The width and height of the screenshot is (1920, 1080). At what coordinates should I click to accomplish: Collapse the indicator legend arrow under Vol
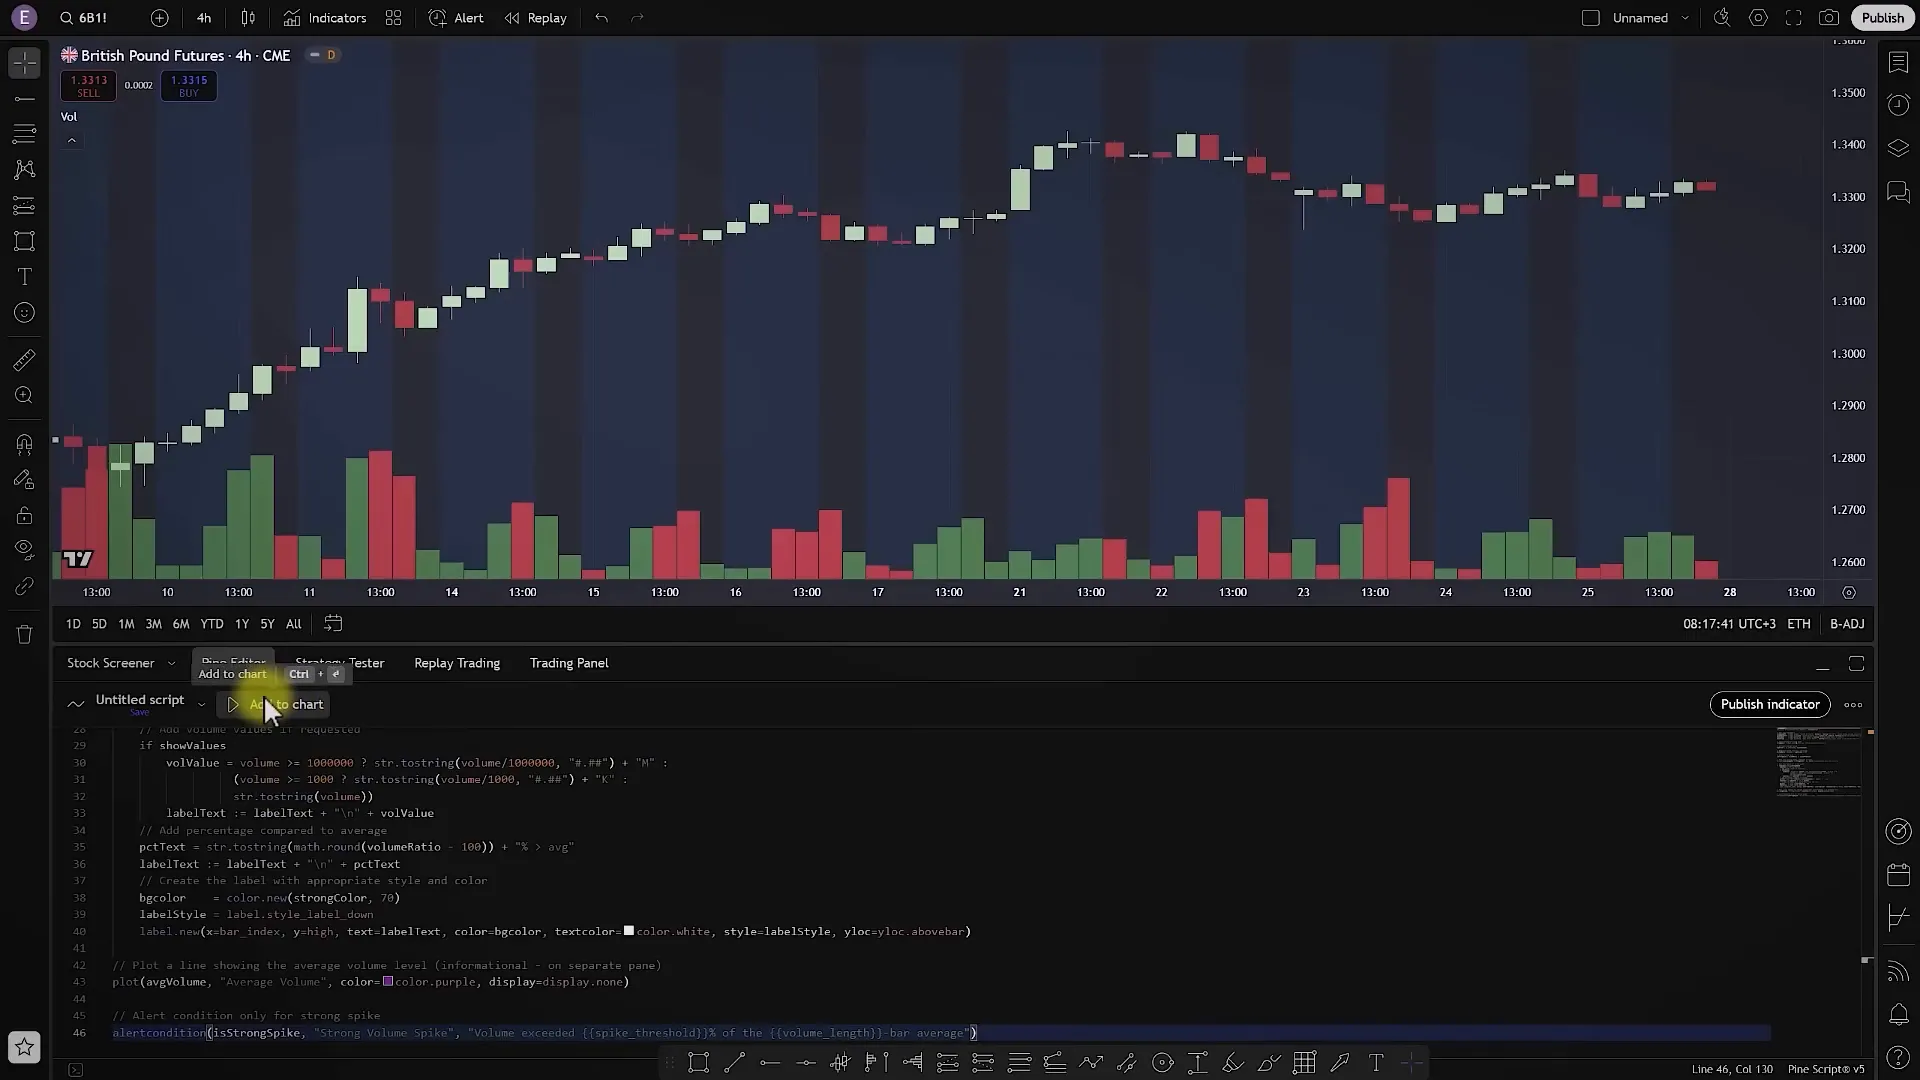(72, 141)
